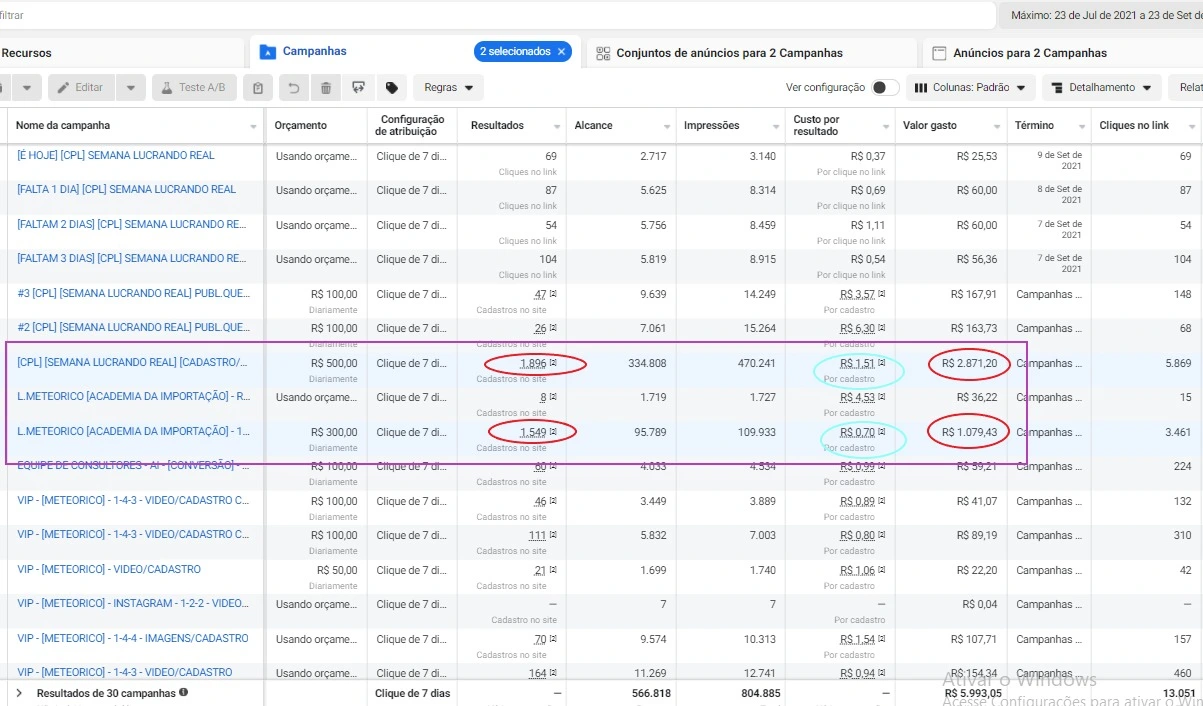1203x706 pixels.
Task: Open campaign VIP - [METEORICO] - INSTAGRAM - 1-2-2
Action: [x=133, y=603]
